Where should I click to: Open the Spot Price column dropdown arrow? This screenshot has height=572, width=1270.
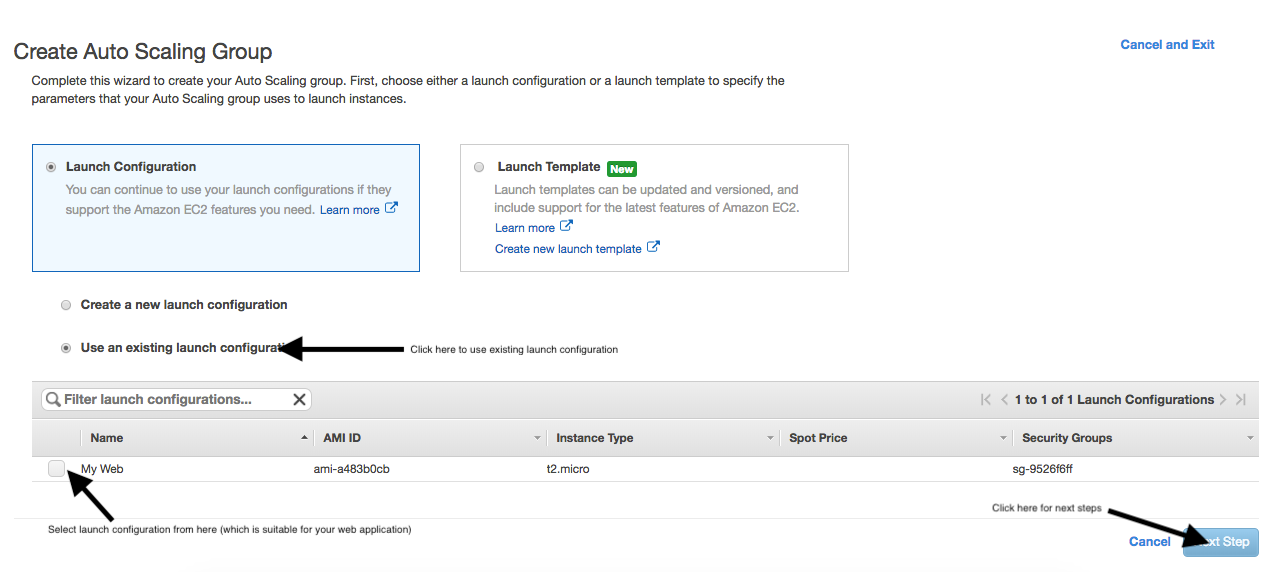click(1003, 438)
